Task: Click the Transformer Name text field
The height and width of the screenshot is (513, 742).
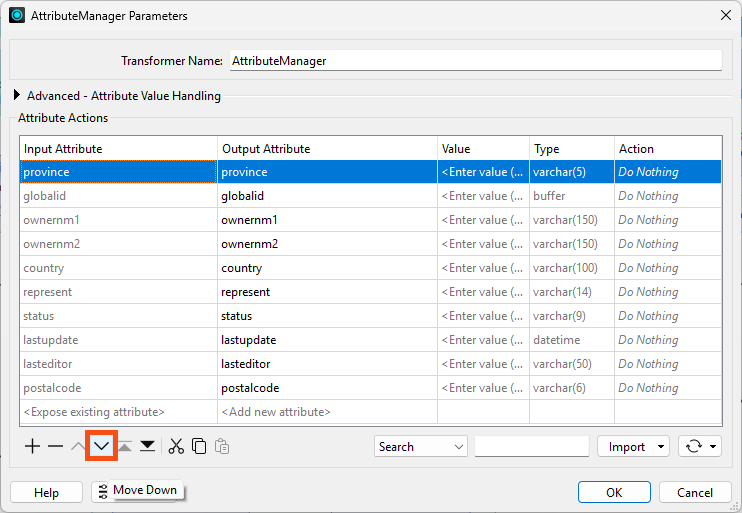Action: (475, 61)
